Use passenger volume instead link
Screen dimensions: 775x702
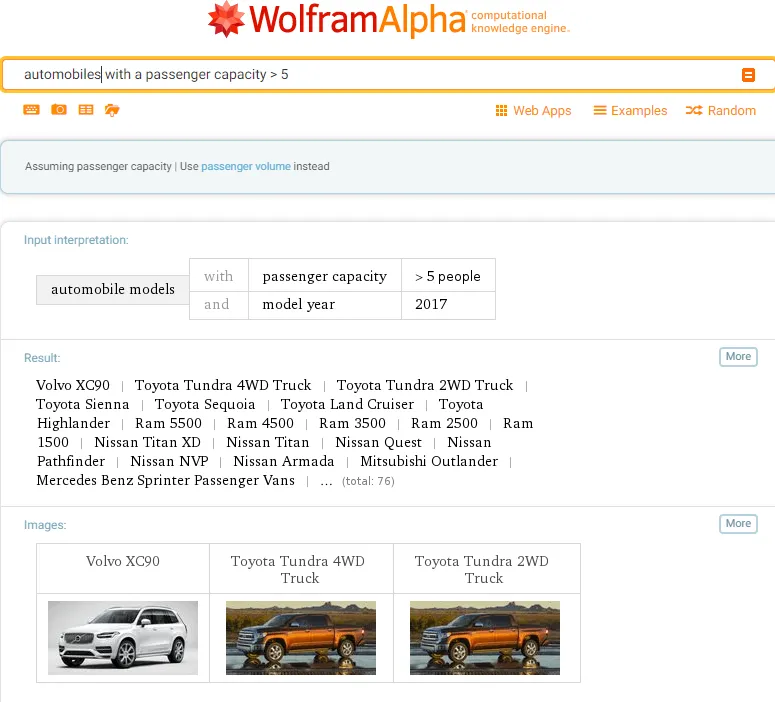point(246,167)
